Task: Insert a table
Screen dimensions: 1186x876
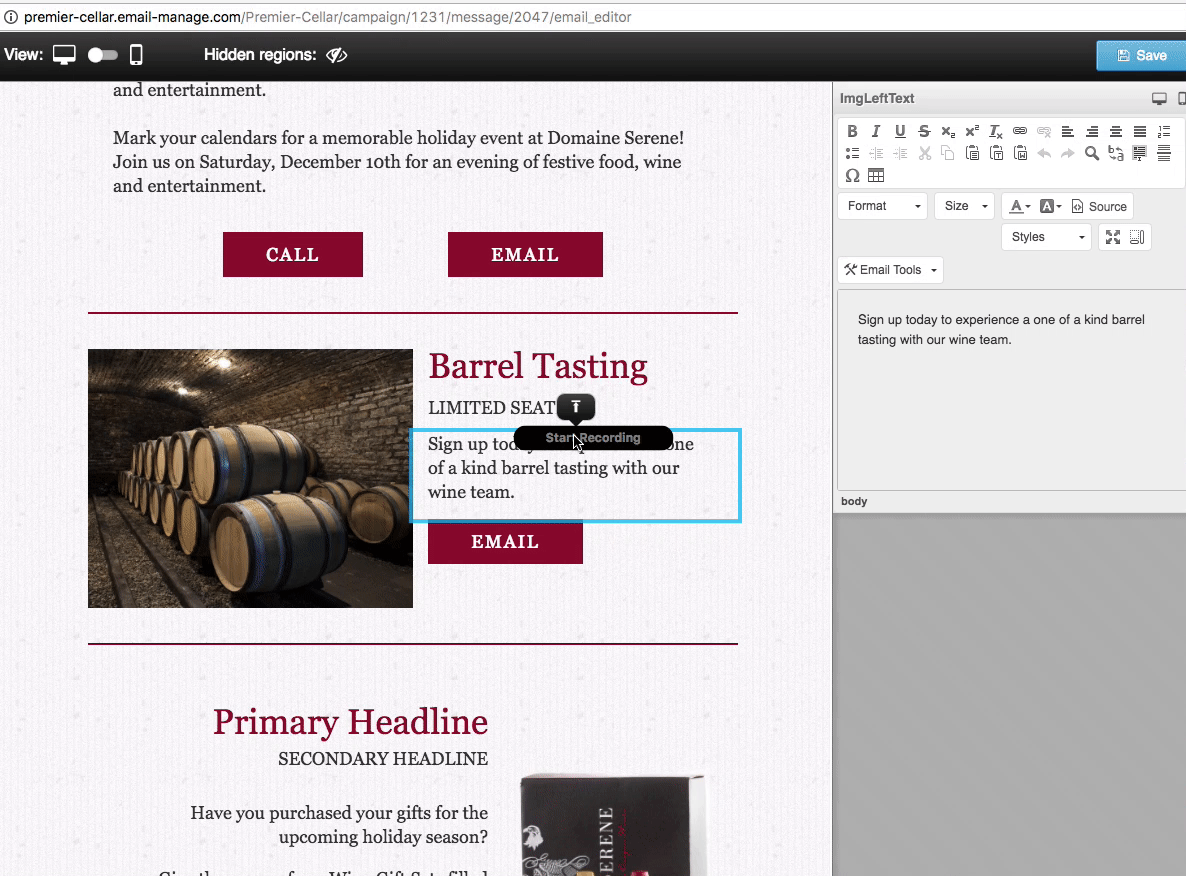Action: 876,176
